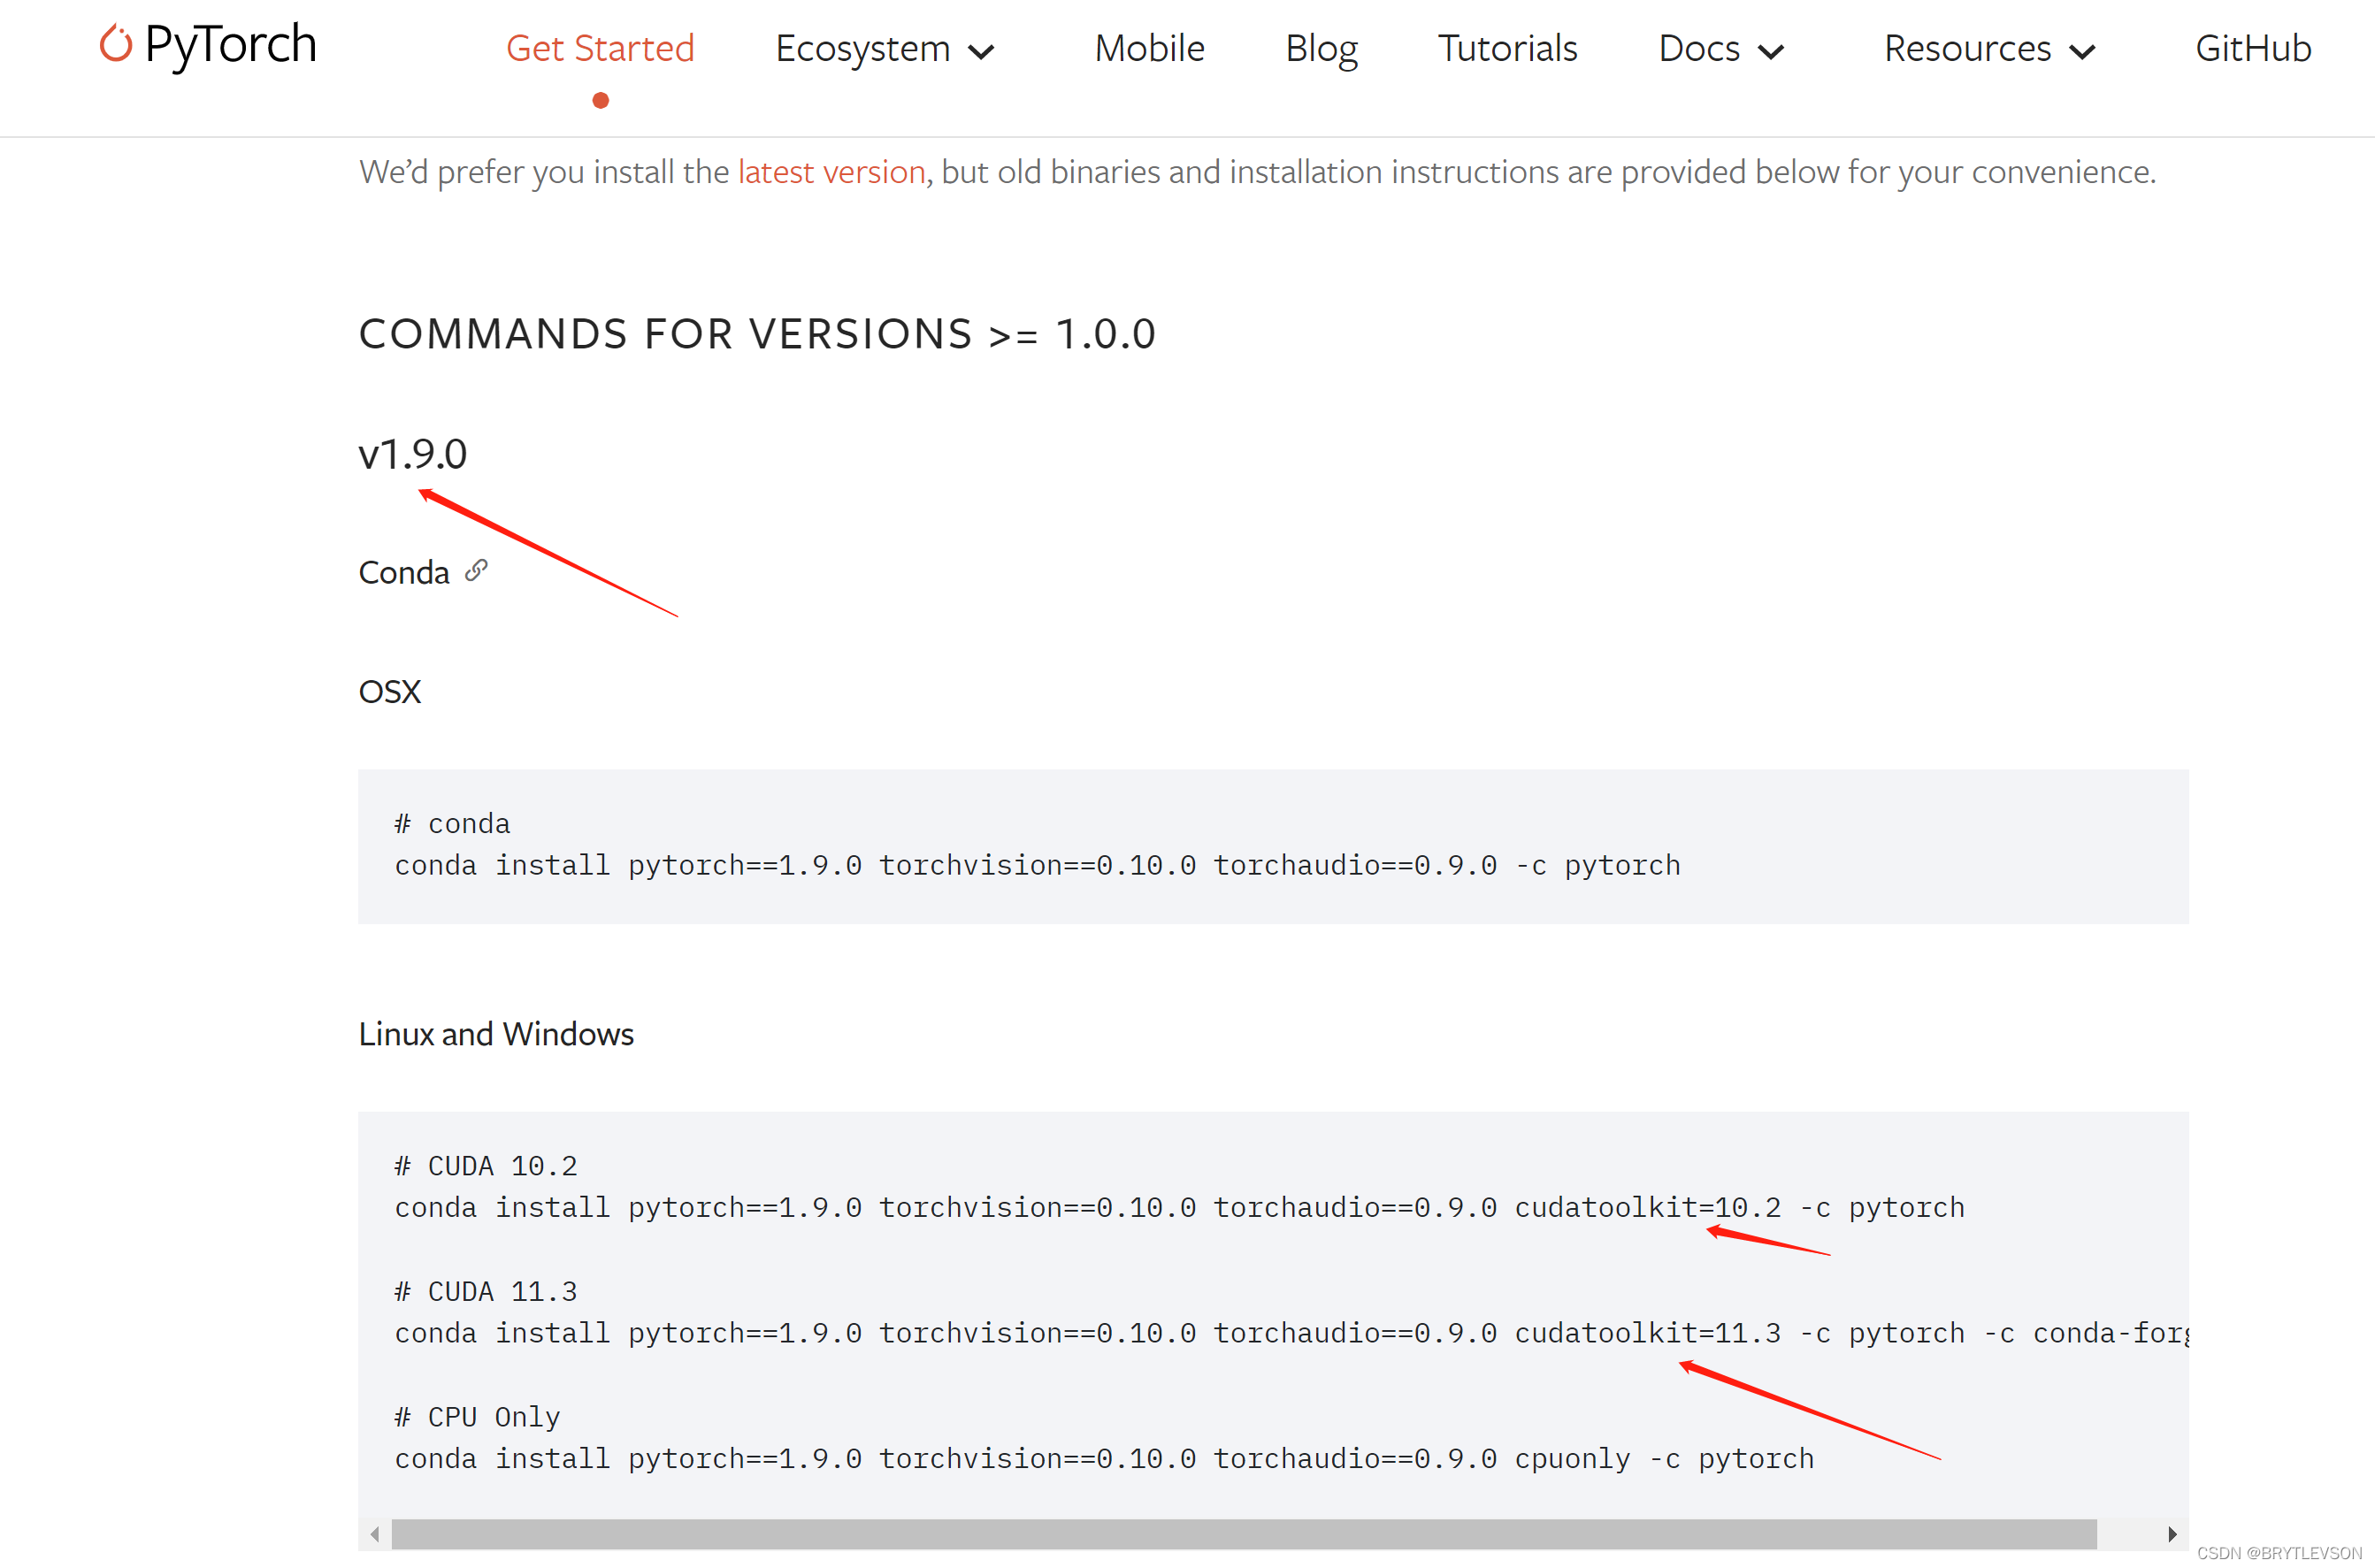Image resolution: width=2375 pixels, height=1568 pixels.
Task: Expand the Resources dropdown menu
Action: coord(1989,49)
